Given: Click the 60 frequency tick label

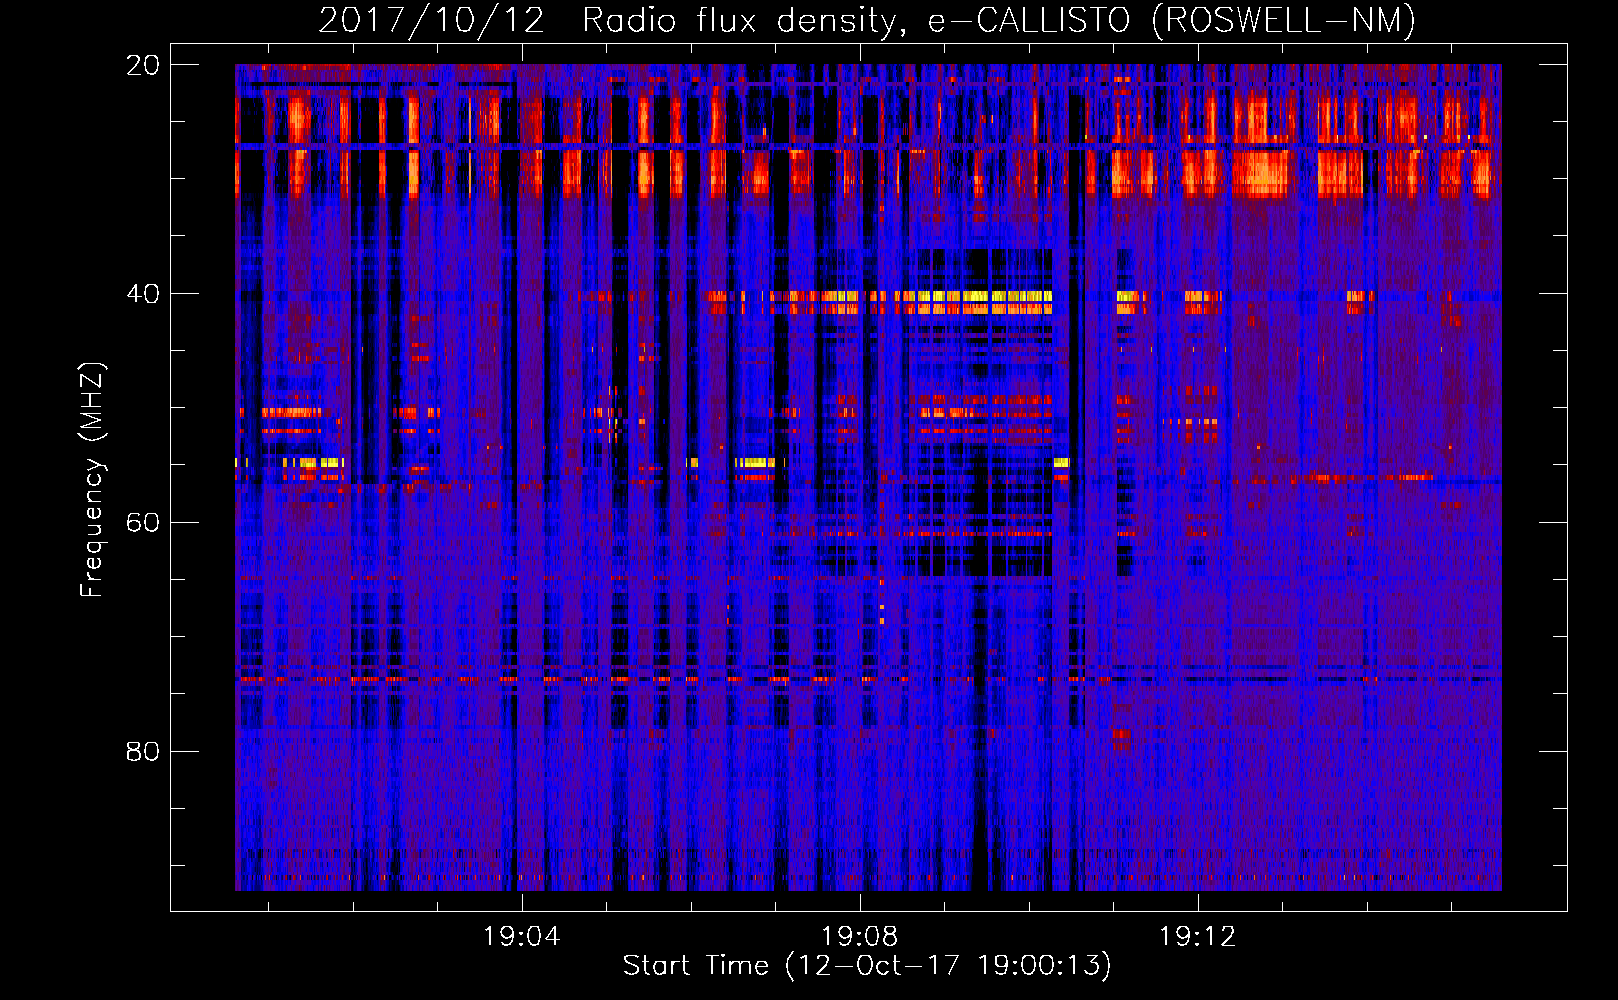Looking at the screenshot, I should [143, 523].
